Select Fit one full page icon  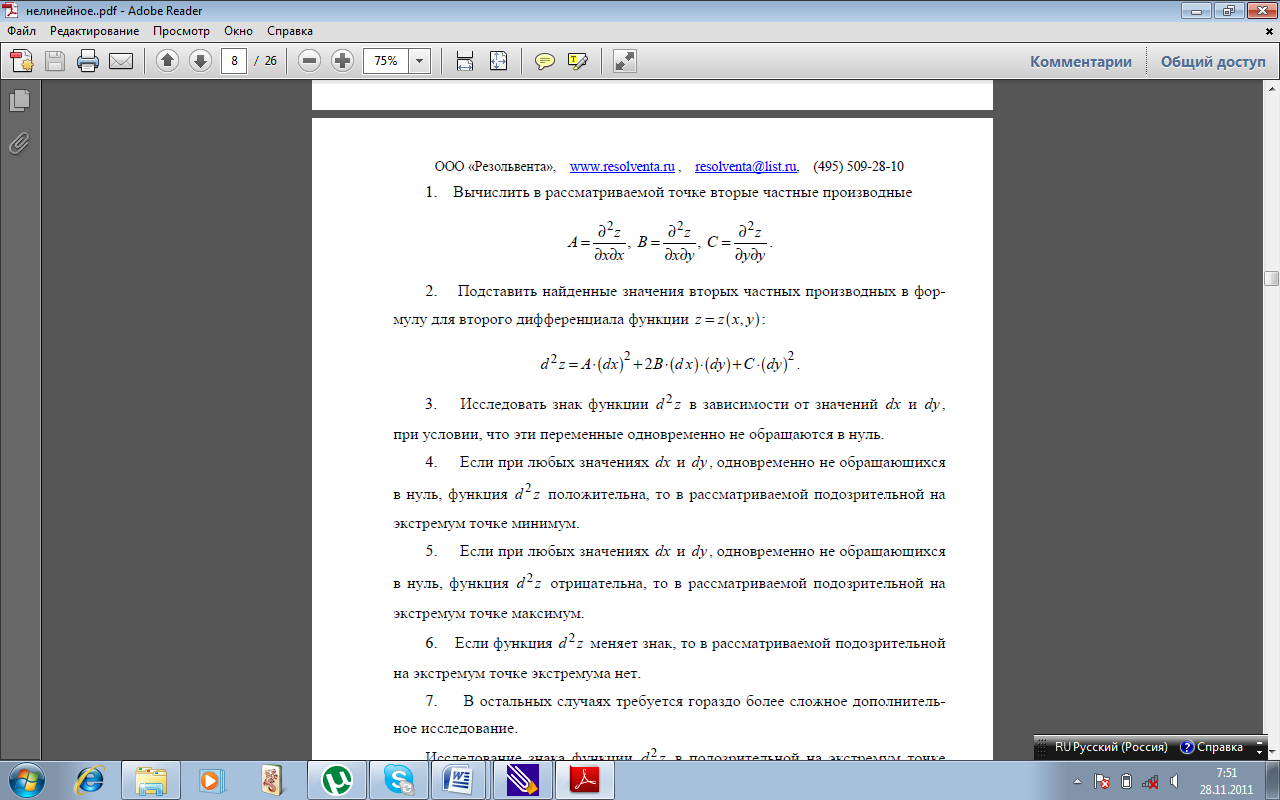[x=498, y=61]
